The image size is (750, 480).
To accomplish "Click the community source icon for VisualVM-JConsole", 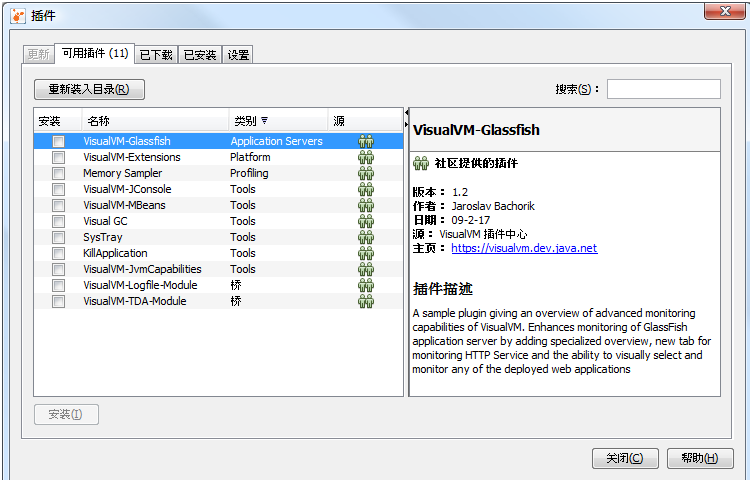I will pos(366,189).
